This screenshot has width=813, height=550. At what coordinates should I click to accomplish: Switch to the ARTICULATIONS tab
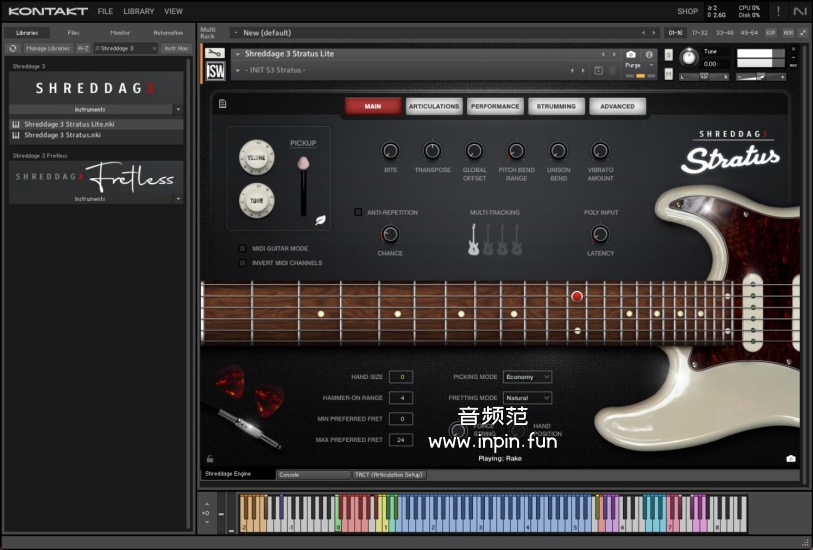point(434,106)
